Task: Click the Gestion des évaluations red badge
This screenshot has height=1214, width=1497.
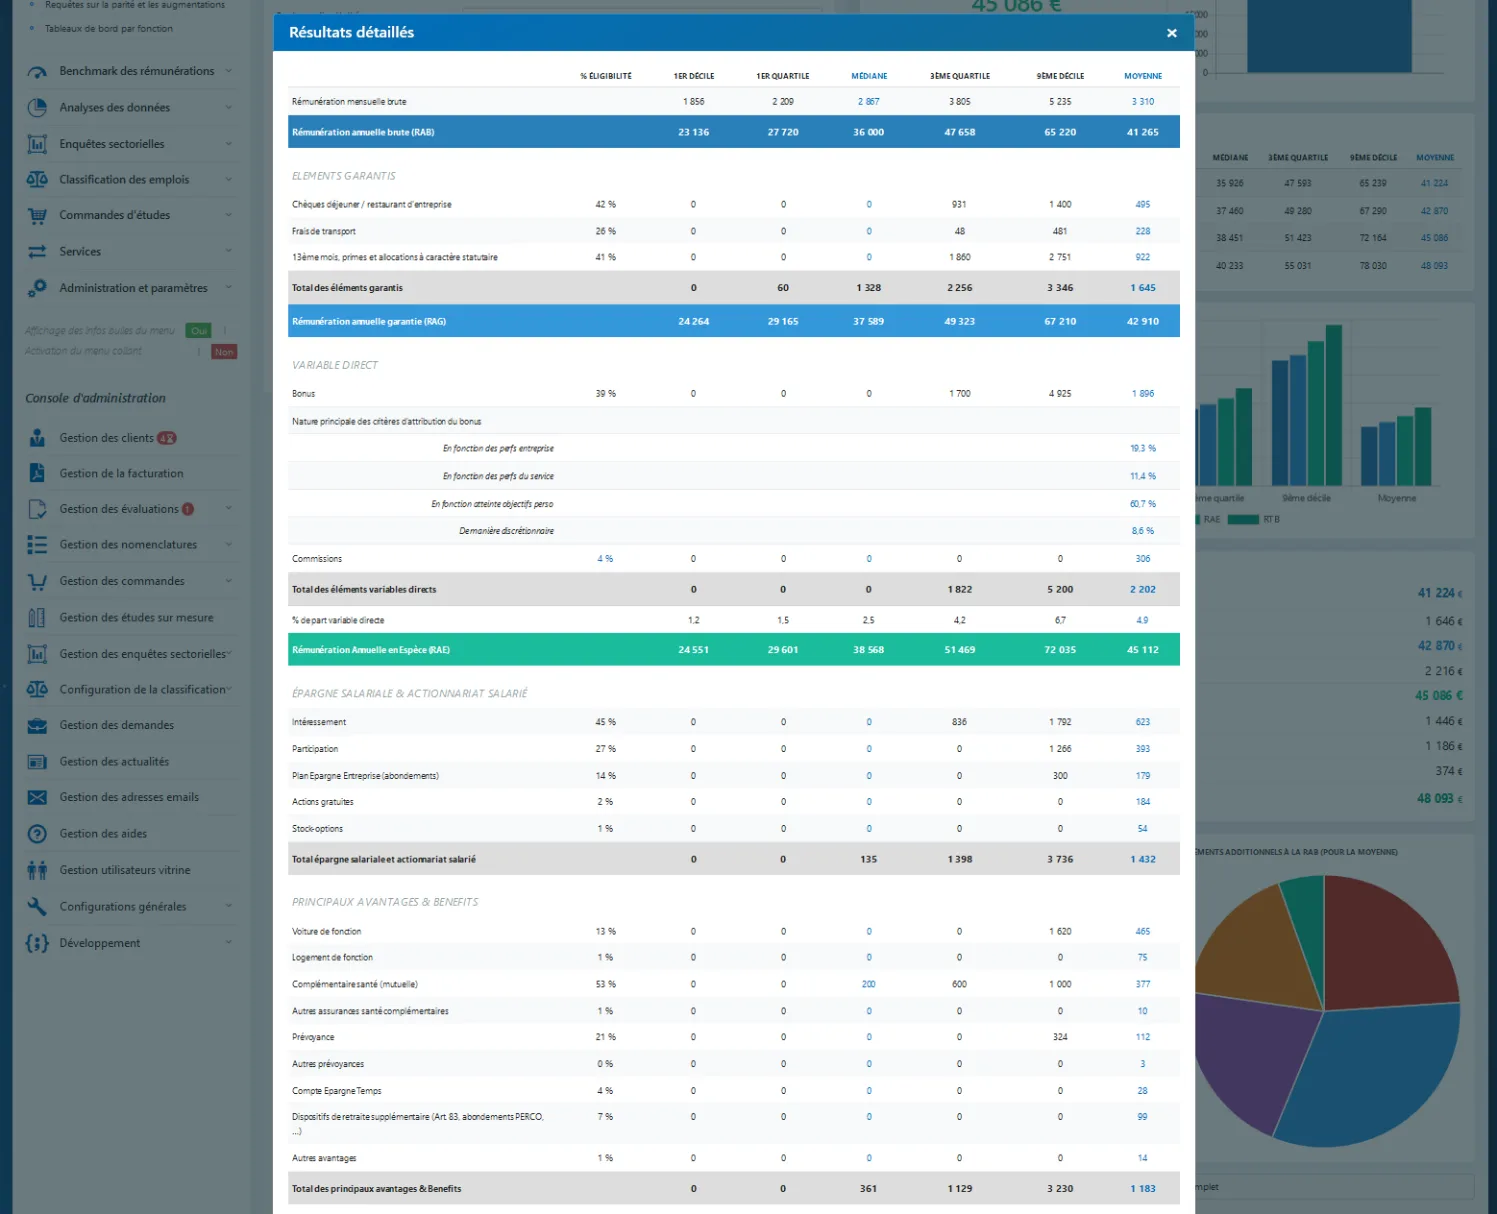Action: point(188,509)
